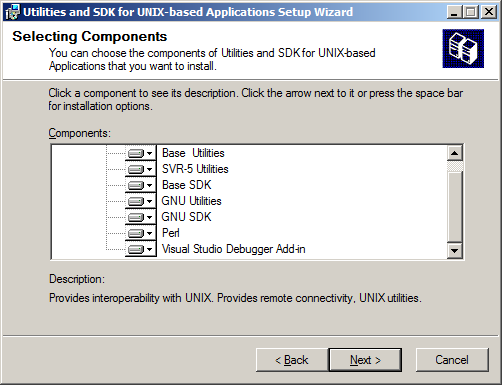Click the server graphic in header banner
This screenshot has width=502, height=385.
click(463, 49)
